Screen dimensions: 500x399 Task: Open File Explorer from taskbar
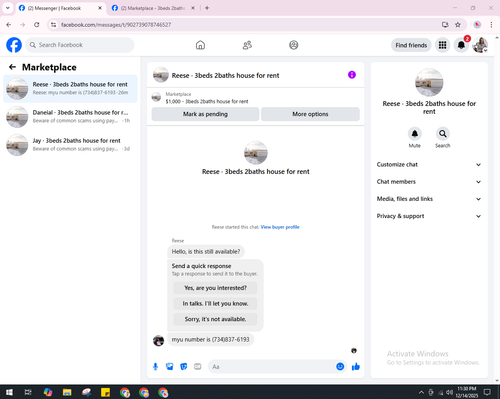[x=67, y=392]
